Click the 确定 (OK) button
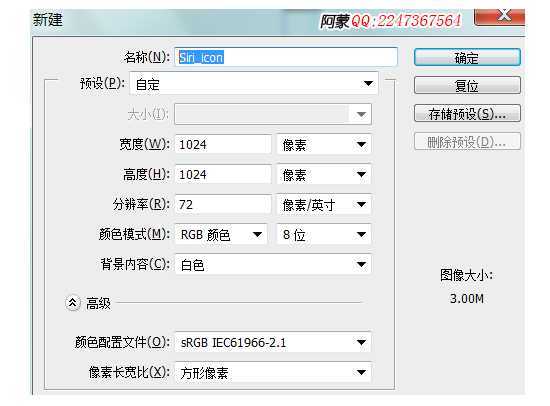Screen dimensions: 550x406 click(x=467, y=58)
